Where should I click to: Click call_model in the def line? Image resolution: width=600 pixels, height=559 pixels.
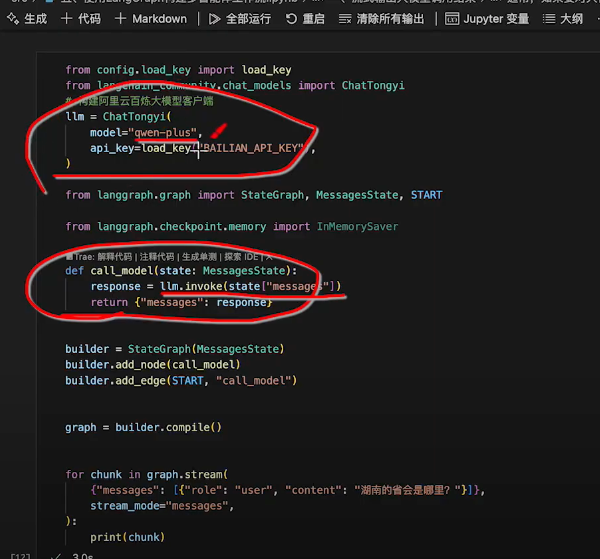coord(122,271)
